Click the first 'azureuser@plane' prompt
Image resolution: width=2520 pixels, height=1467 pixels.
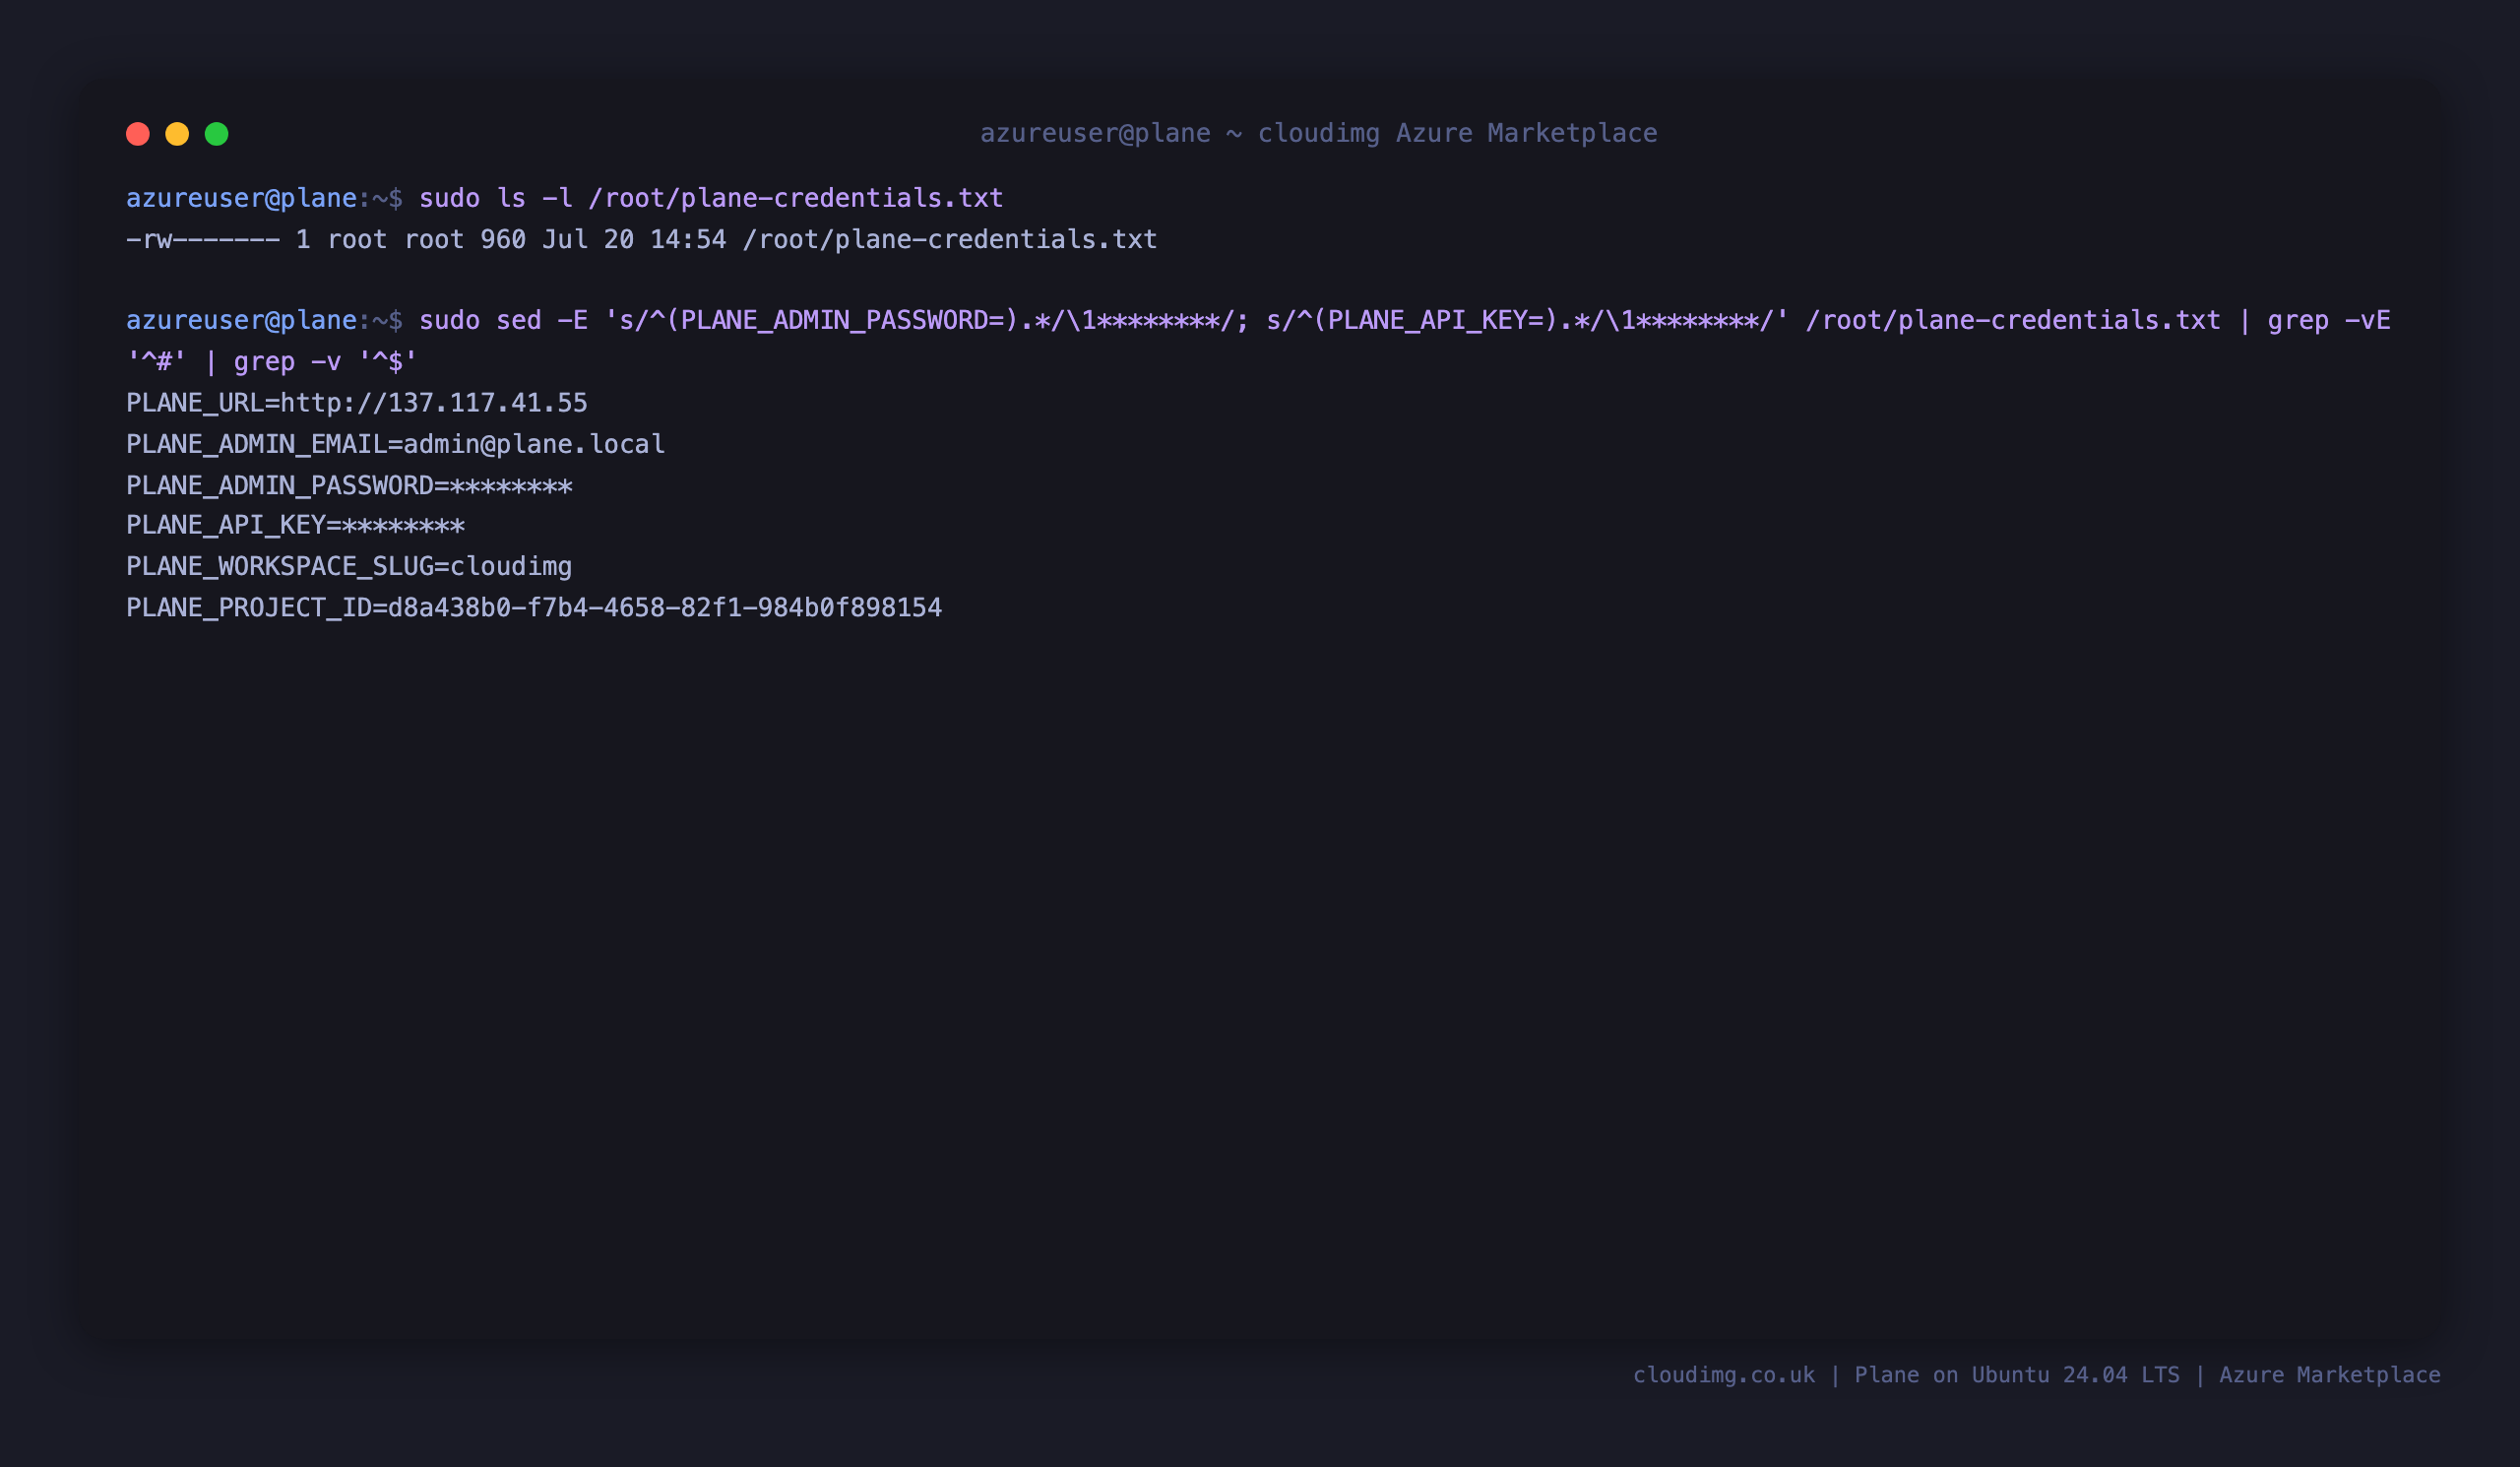pos(241,198)
